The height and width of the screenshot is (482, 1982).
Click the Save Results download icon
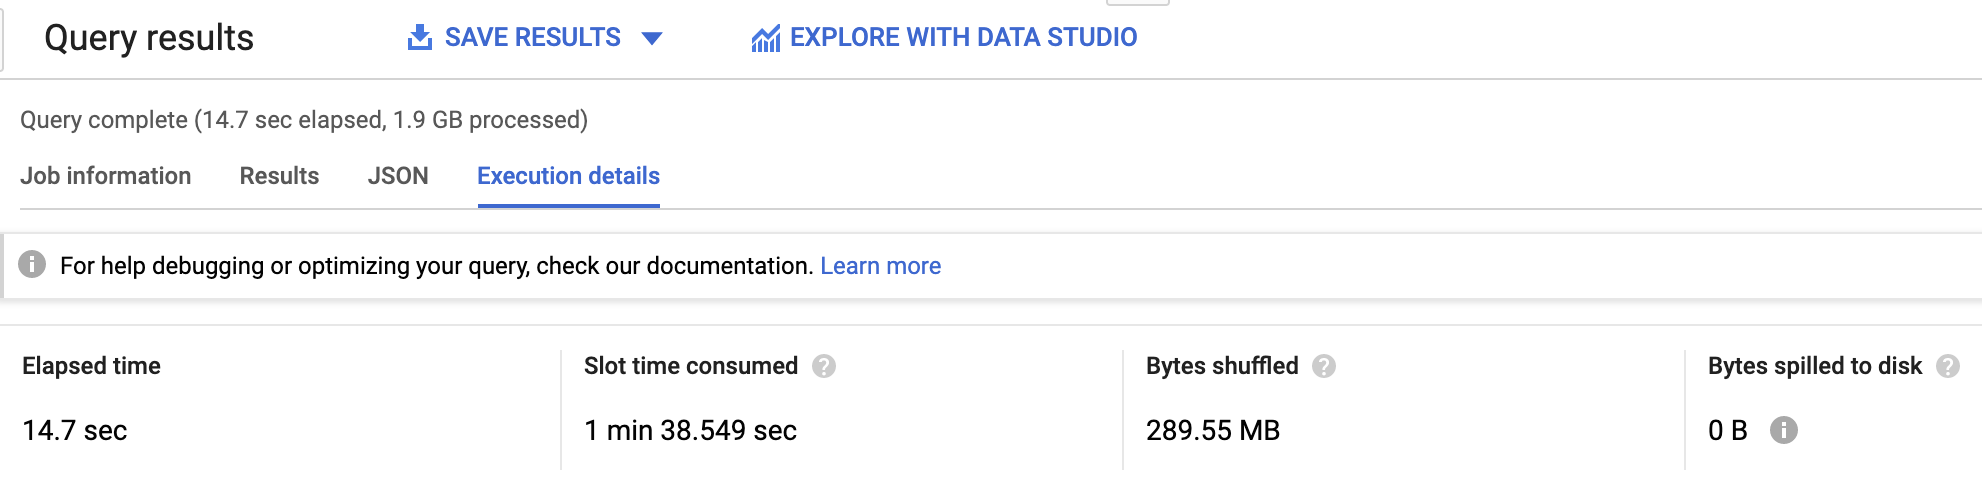420,38
